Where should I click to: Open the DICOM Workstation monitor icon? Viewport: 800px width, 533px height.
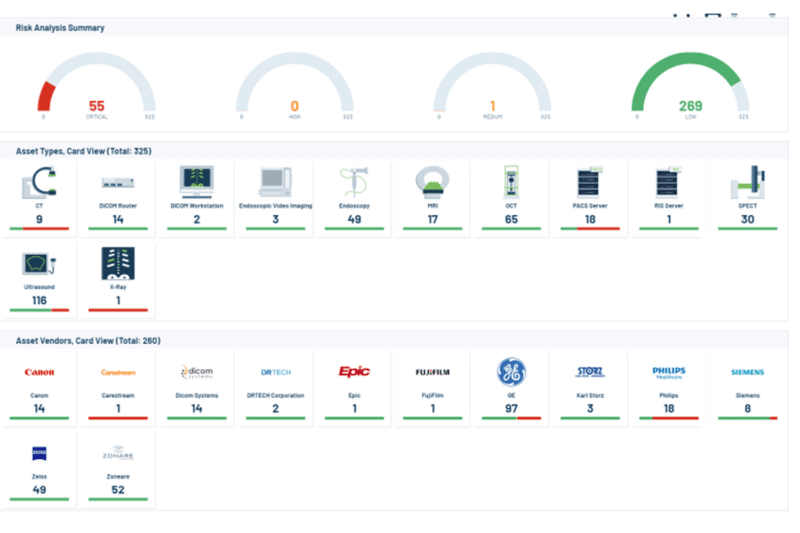[x=197, y=182]
